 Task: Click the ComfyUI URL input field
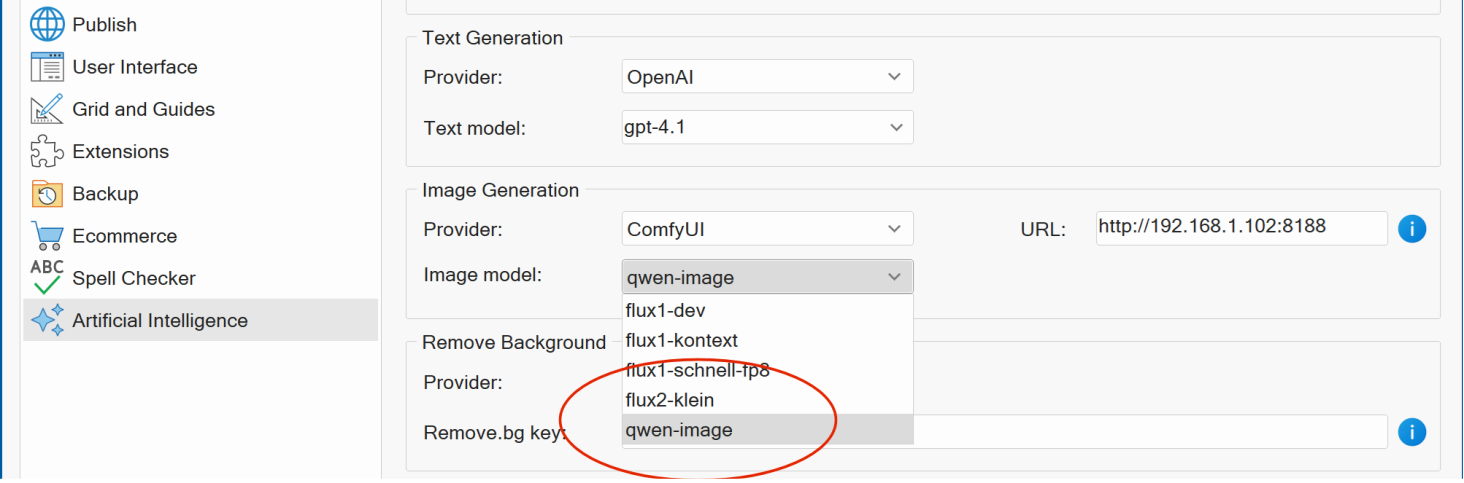[1240, 228]
